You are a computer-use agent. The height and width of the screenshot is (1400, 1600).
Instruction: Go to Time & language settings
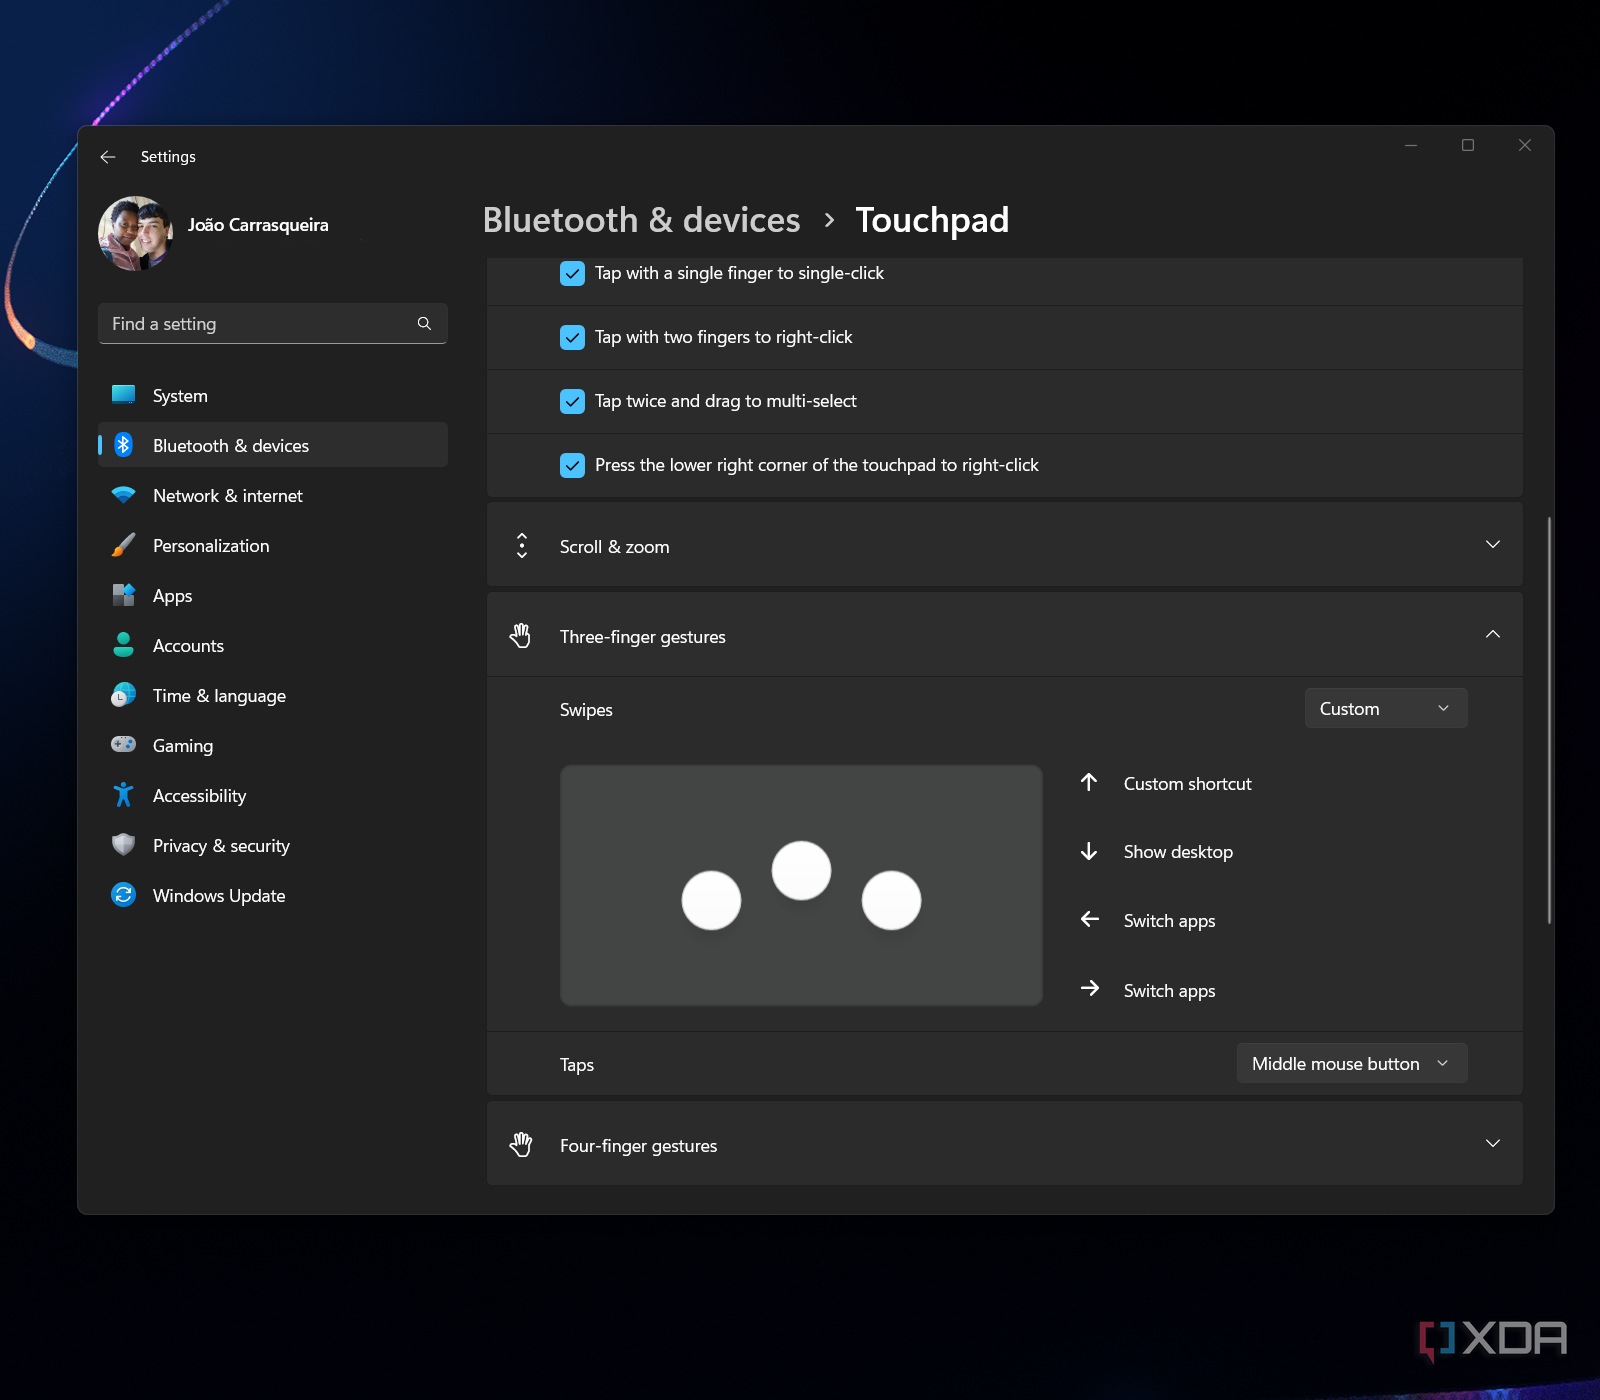(x=219, y=696)
